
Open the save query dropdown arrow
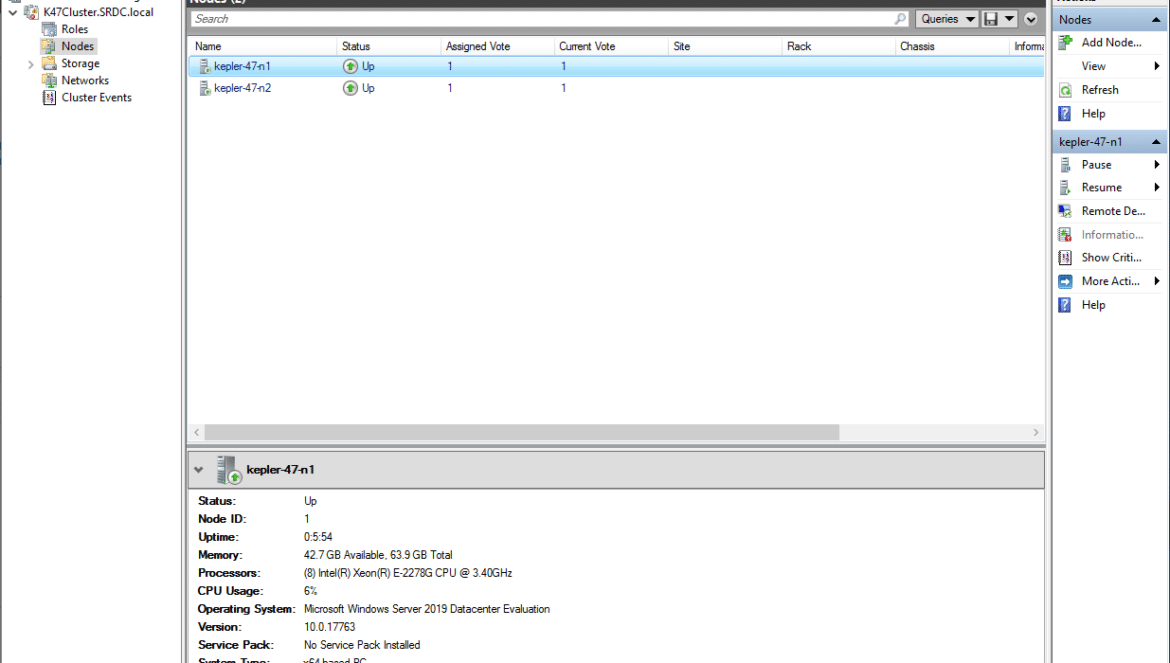point(1009,19)
